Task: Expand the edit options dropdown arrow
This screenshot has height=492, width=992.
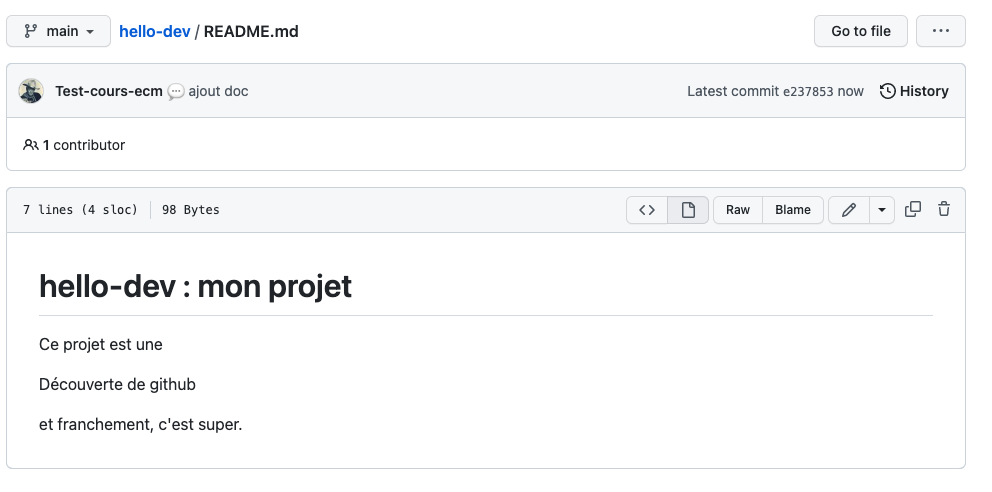Action: point(881,210)
